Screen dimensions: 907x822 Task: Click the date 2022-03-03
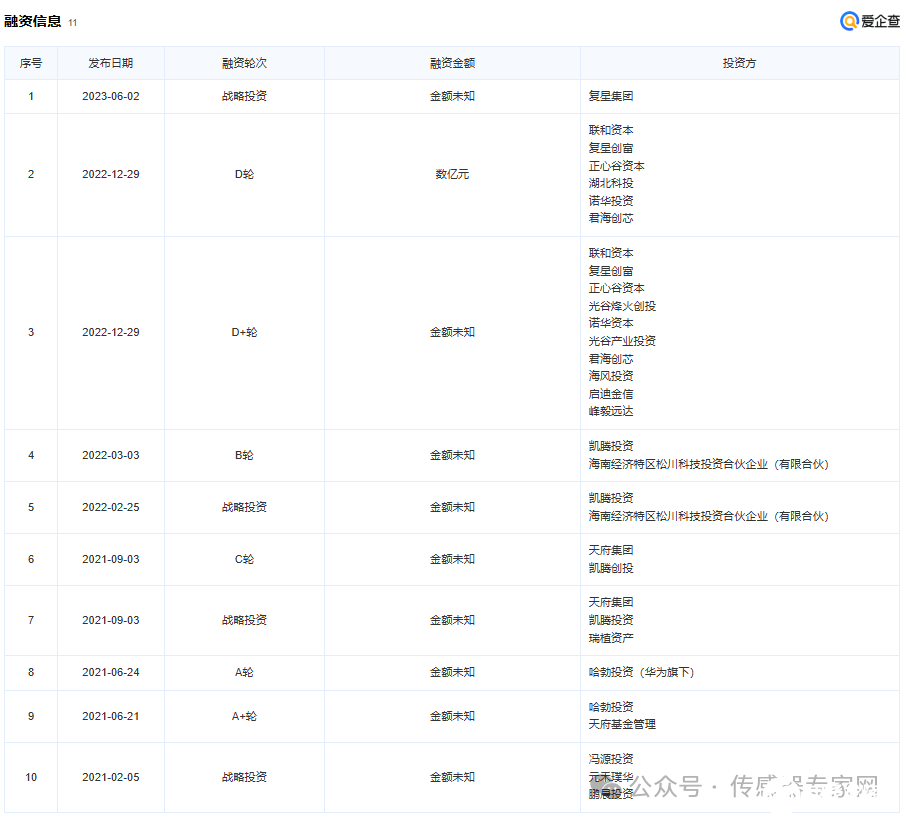point(110,455)
